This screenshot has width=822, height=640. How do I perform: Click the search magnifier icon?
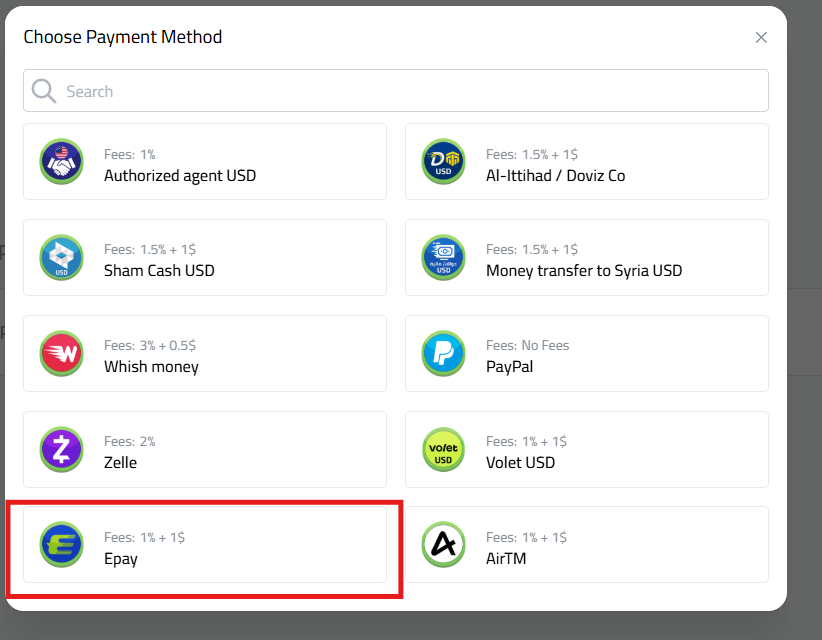pyautogui.click(x=44, y=90)
